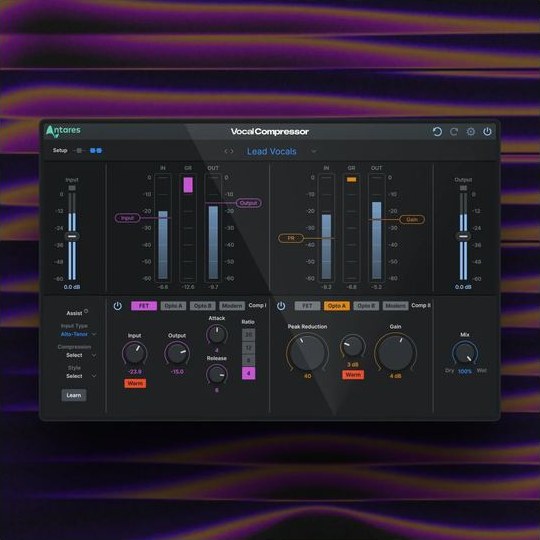Click Output fader value 0.0 dB
This screenshot has width=540, height=540.
click(463, 287)
